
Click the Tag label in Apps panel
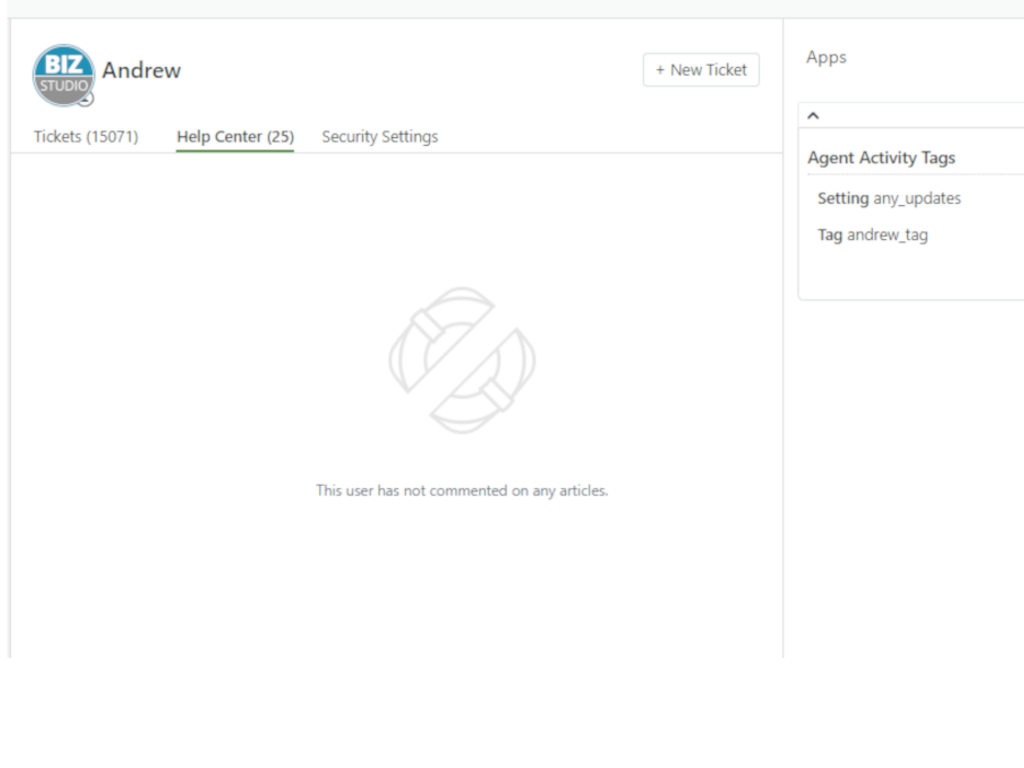[x=829, y=236]
